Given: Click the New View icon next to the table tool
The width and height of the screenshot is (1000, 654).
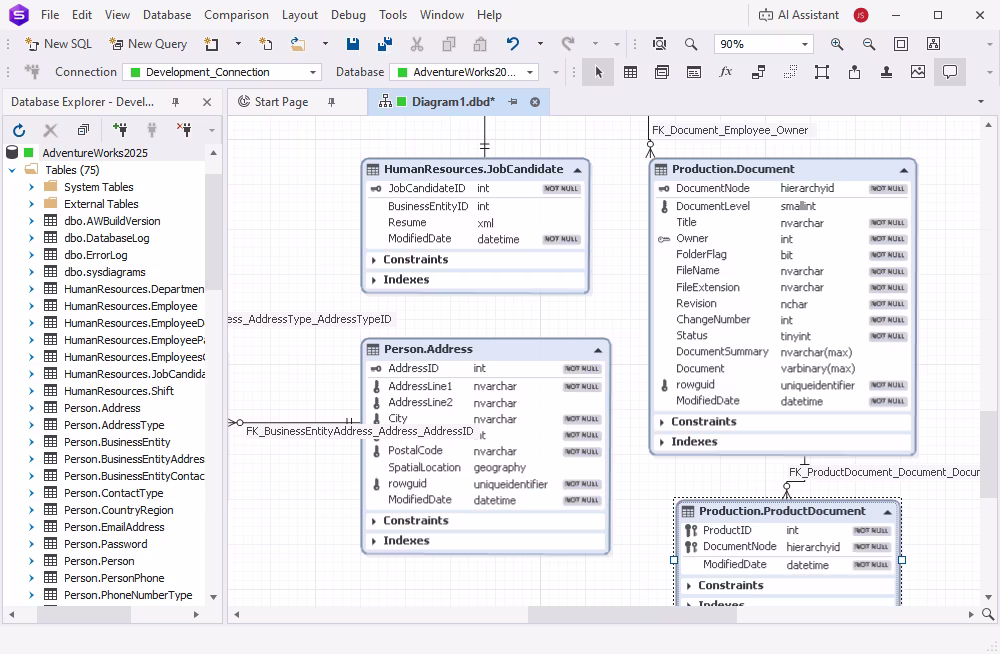Looking at the screenshot, I should pos(662,72).
